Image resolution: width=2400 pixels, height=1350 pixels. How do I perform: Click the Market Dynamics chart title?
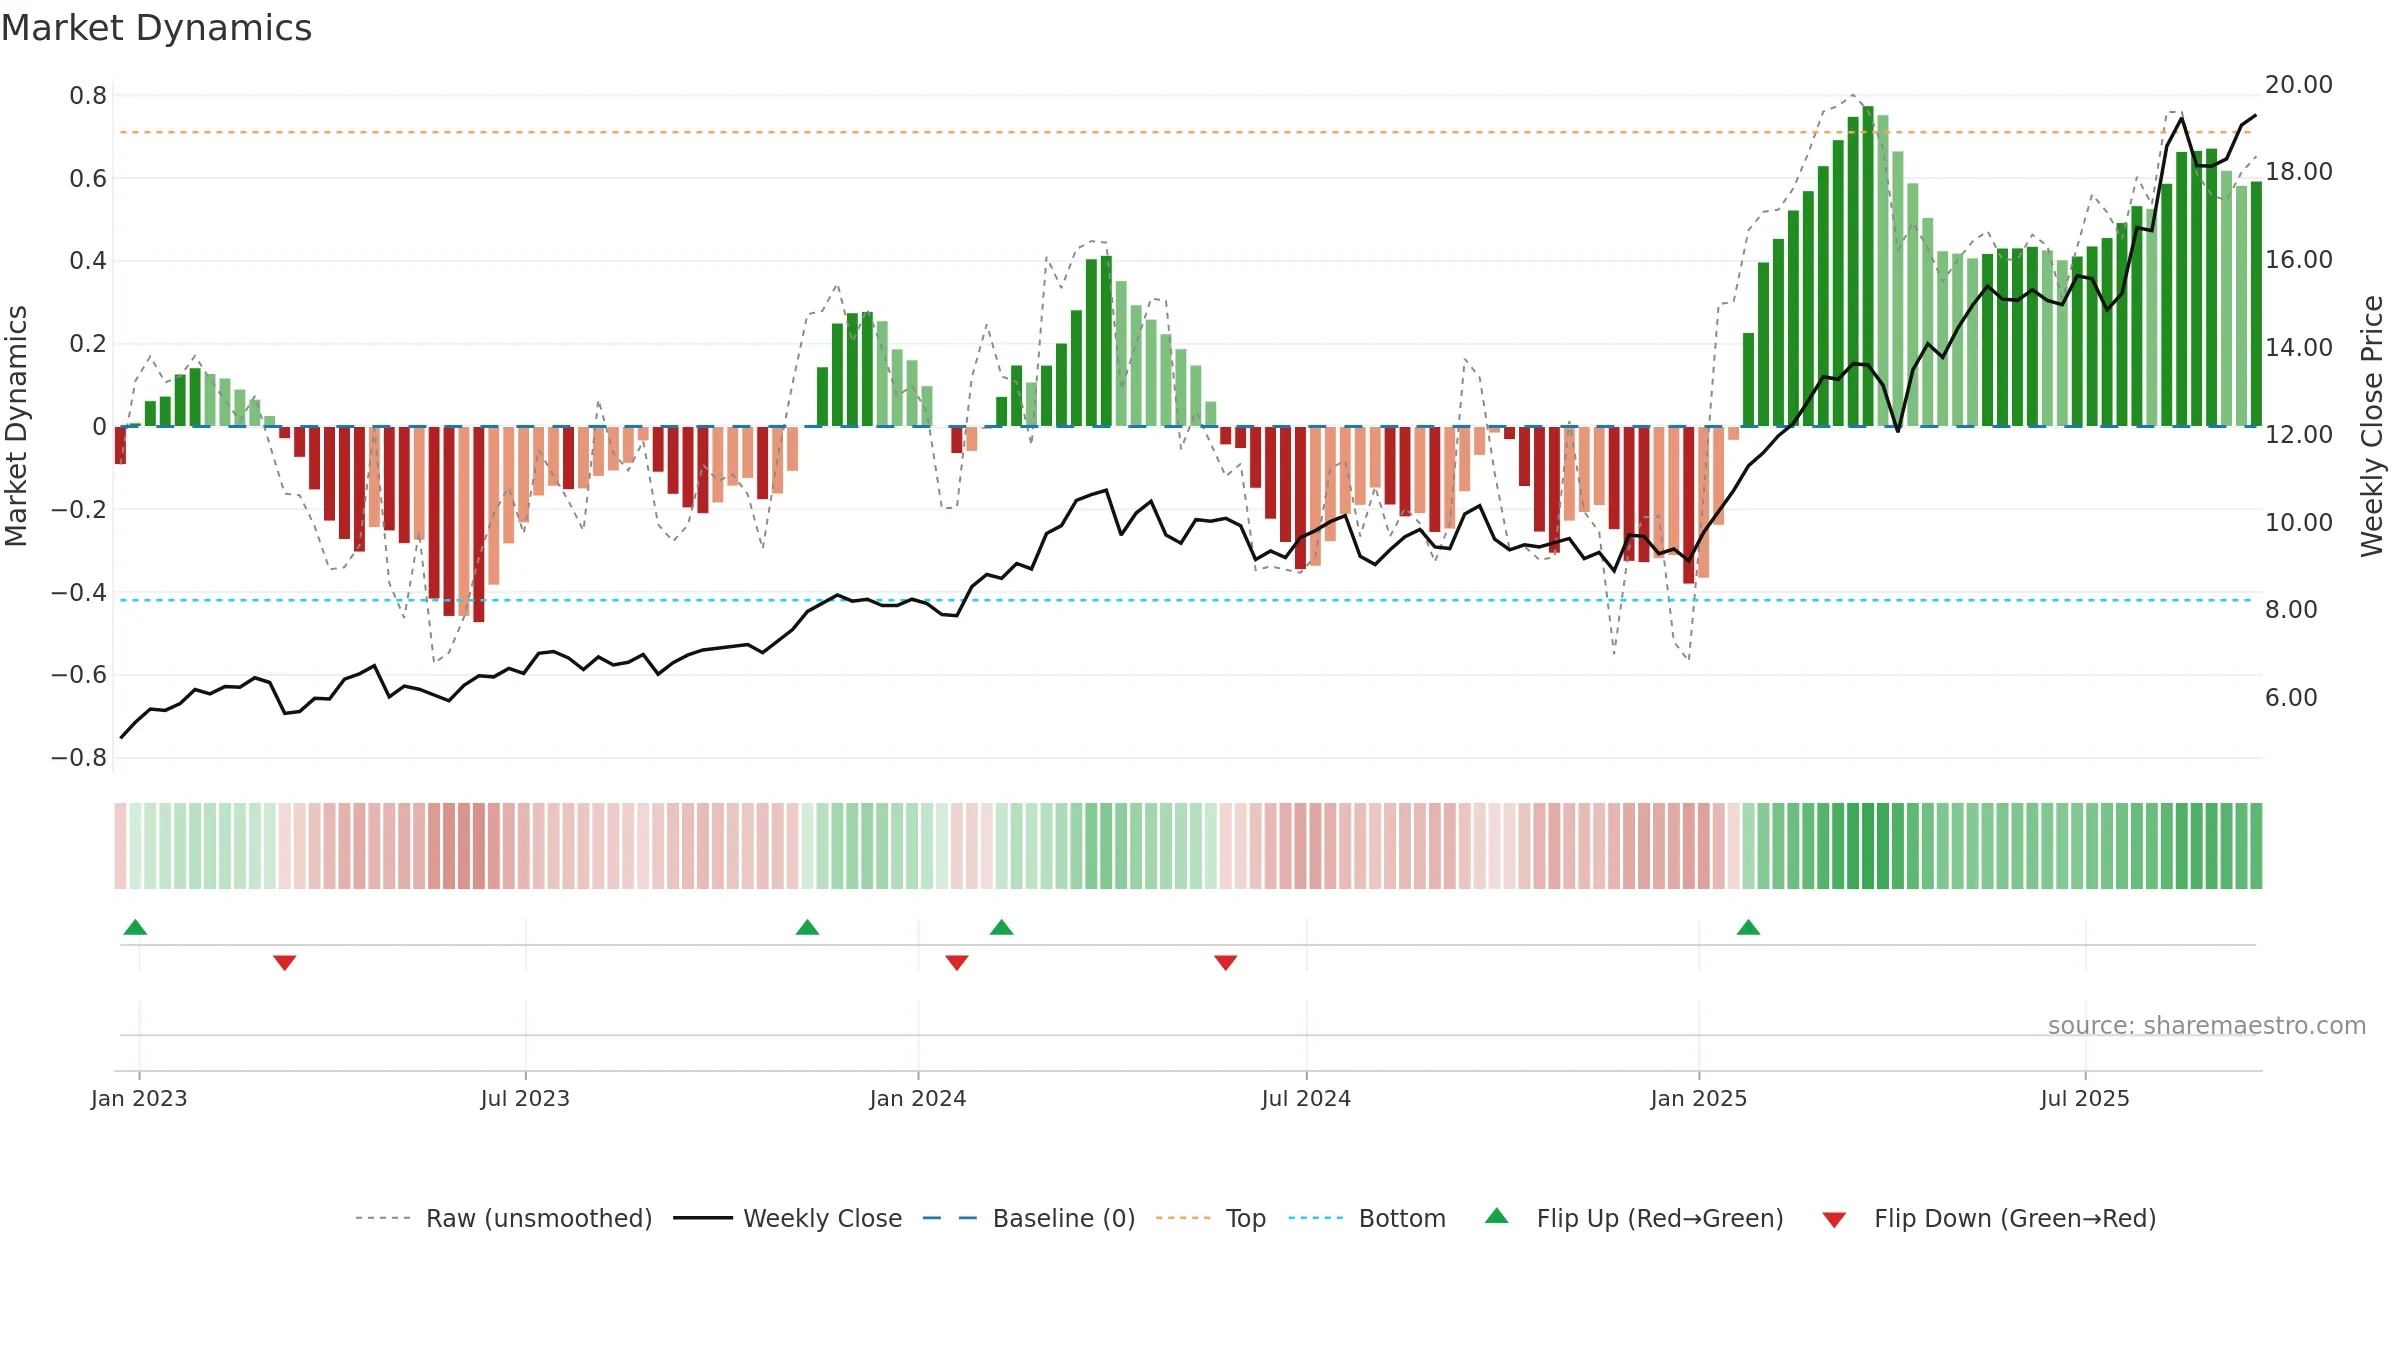coord(156,28)
